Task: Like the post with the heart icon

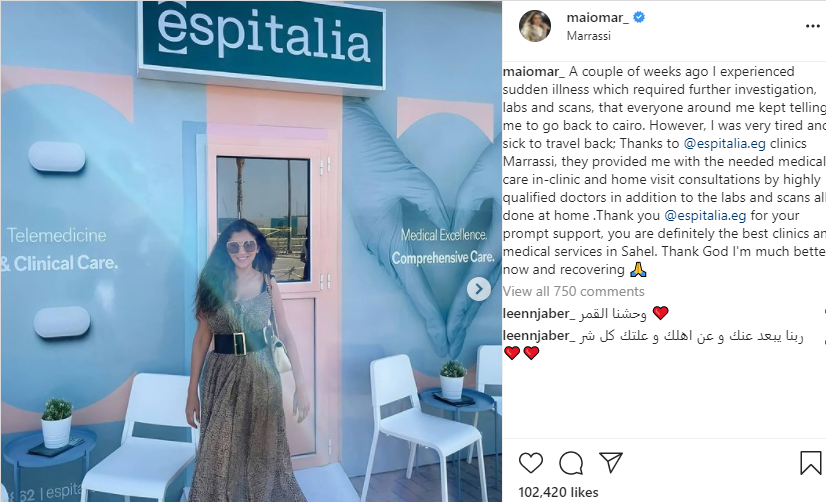Action: 530,463
